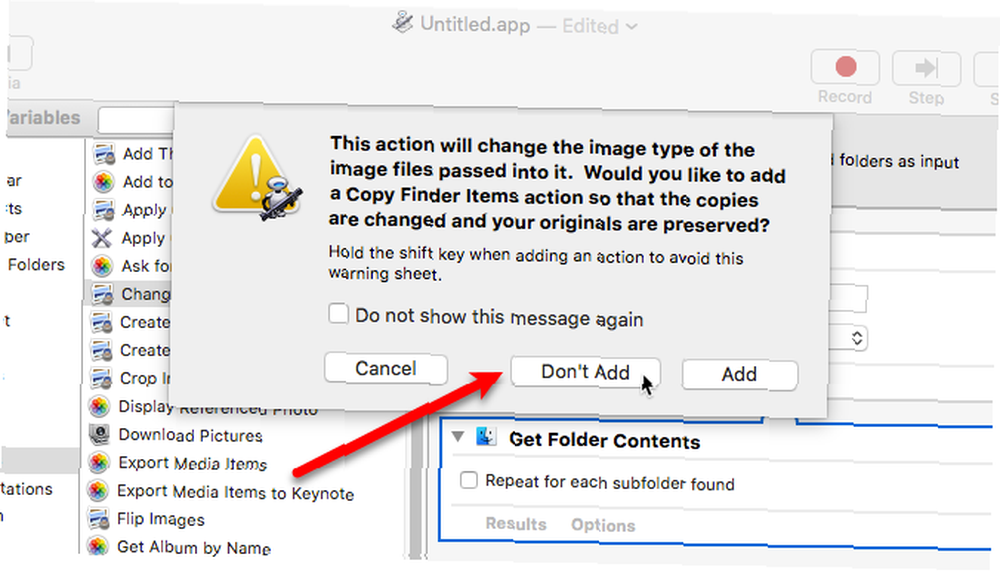Screen dimensions: 1000x573
Task: Check Repeat for each subfolder found
Action: 469,480
